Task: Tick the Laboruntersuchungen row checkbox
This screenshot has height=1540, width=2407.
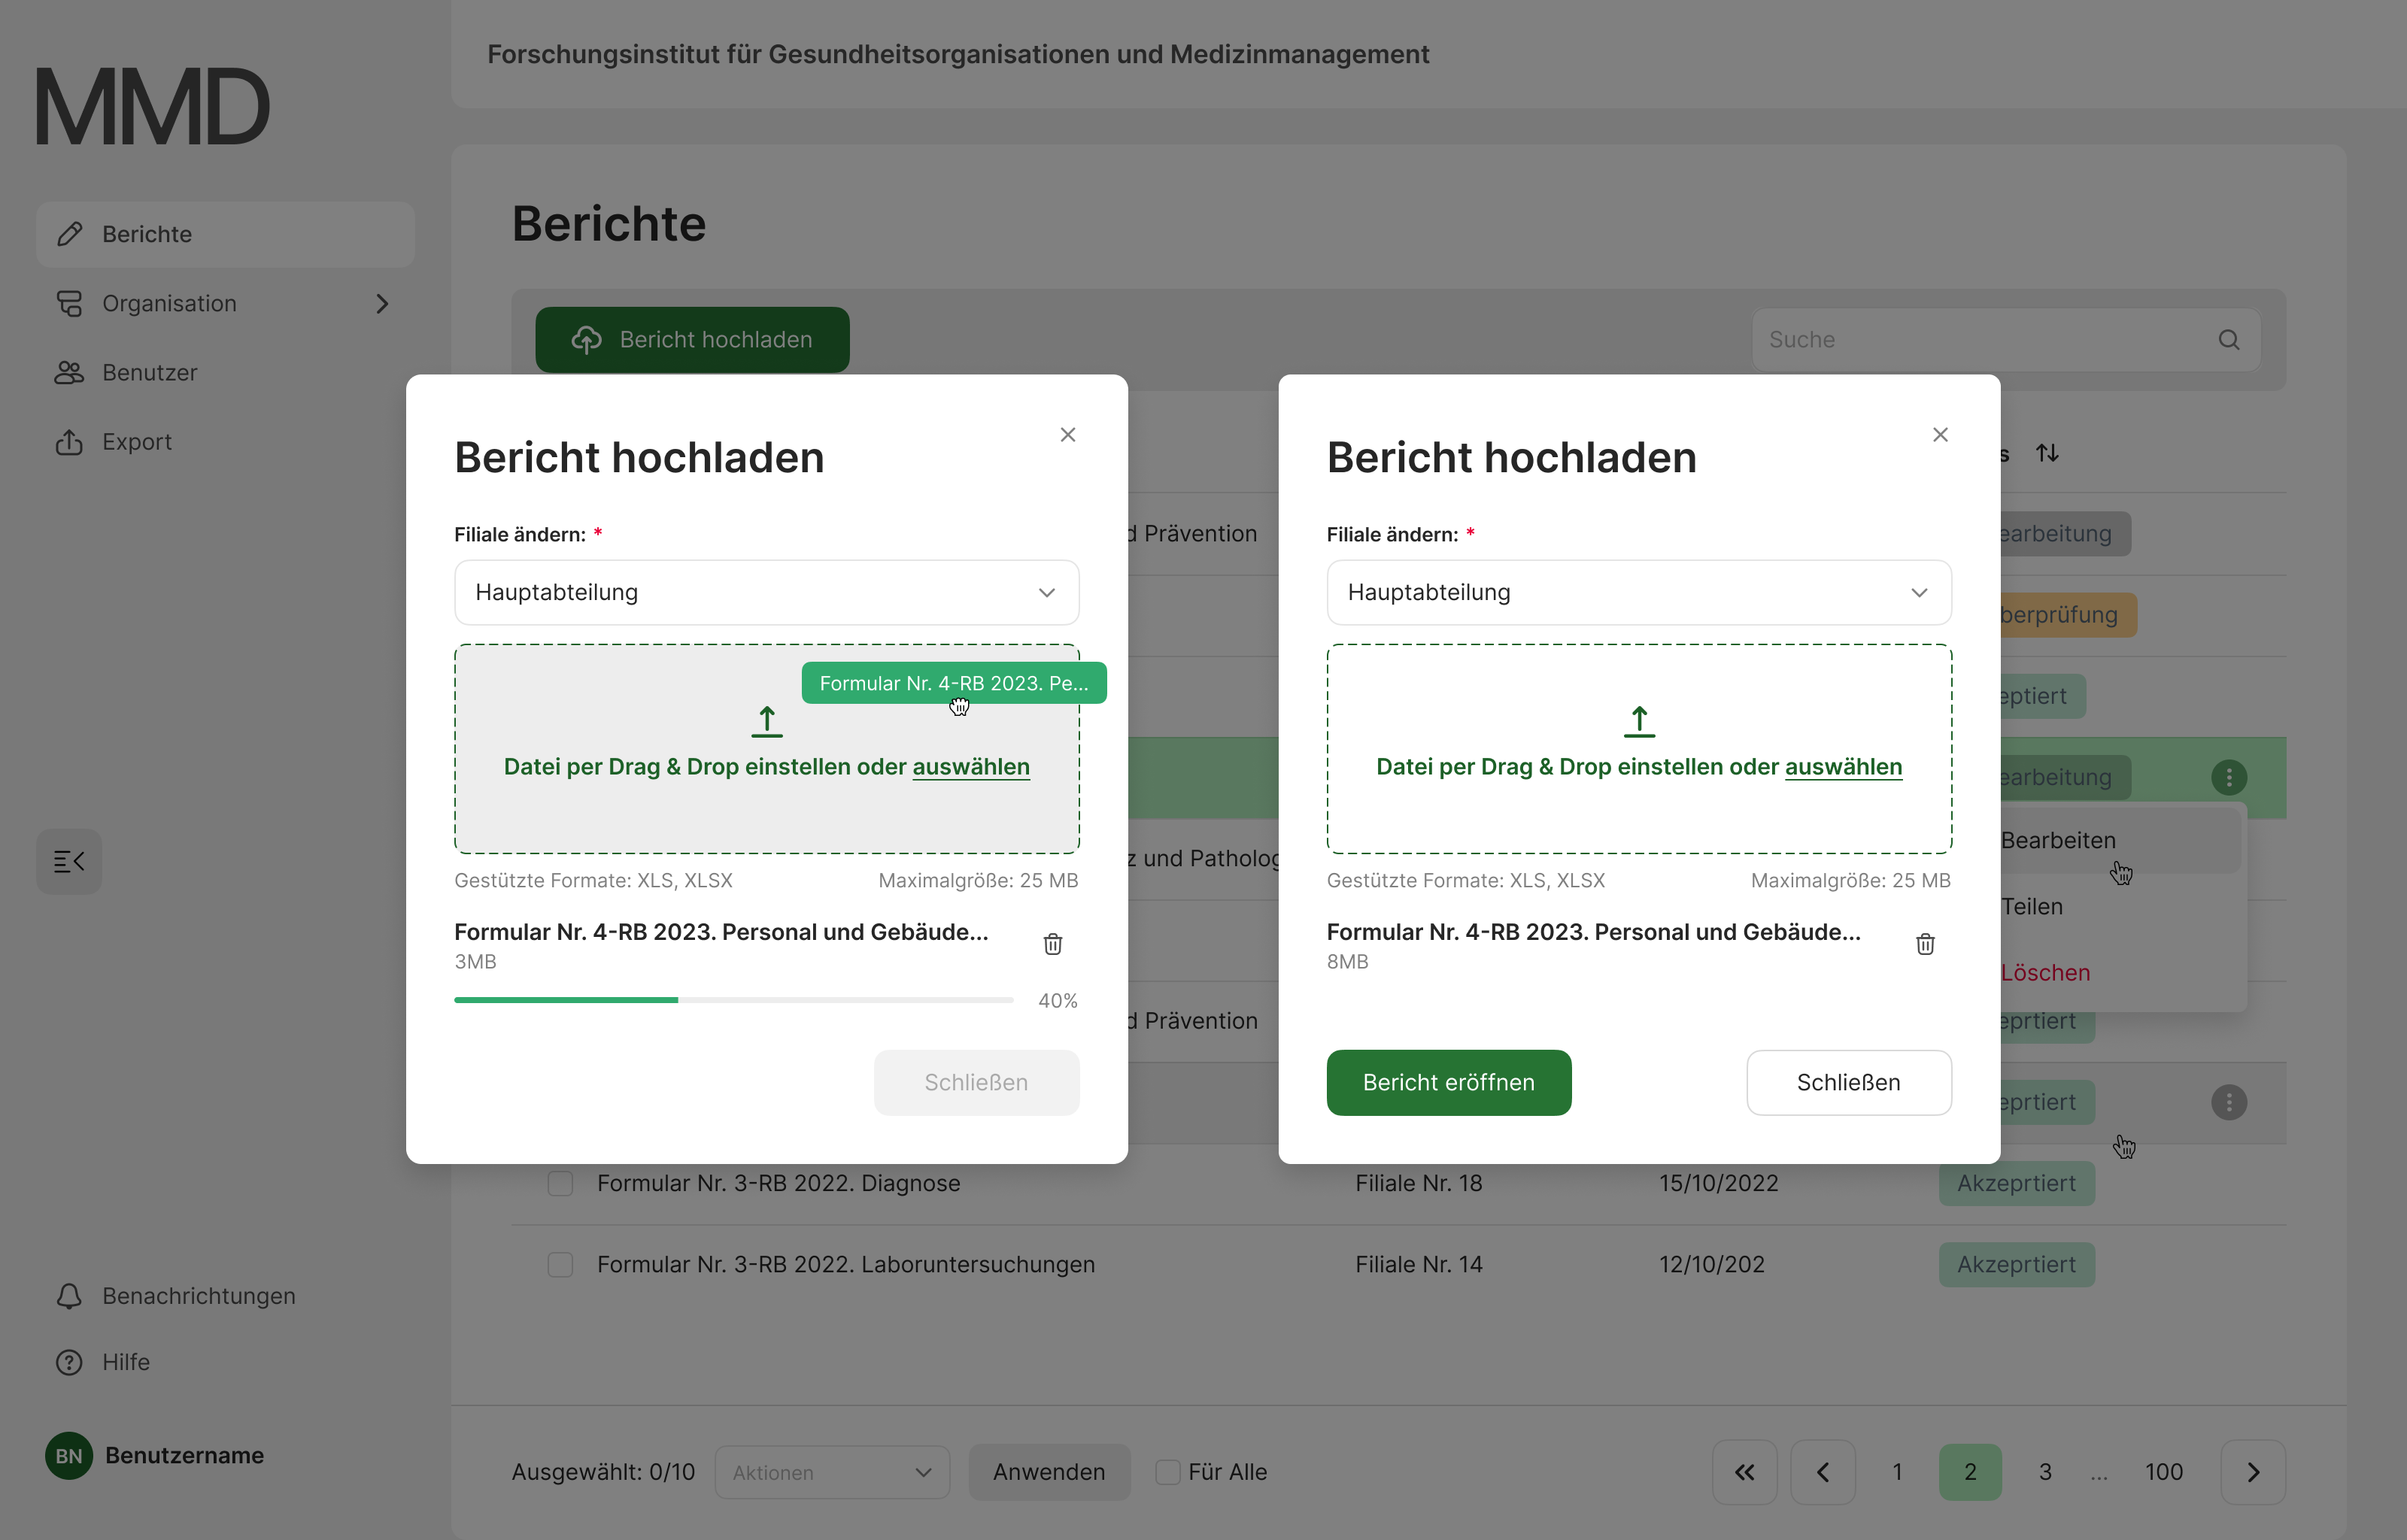Action: (560, 1264)
